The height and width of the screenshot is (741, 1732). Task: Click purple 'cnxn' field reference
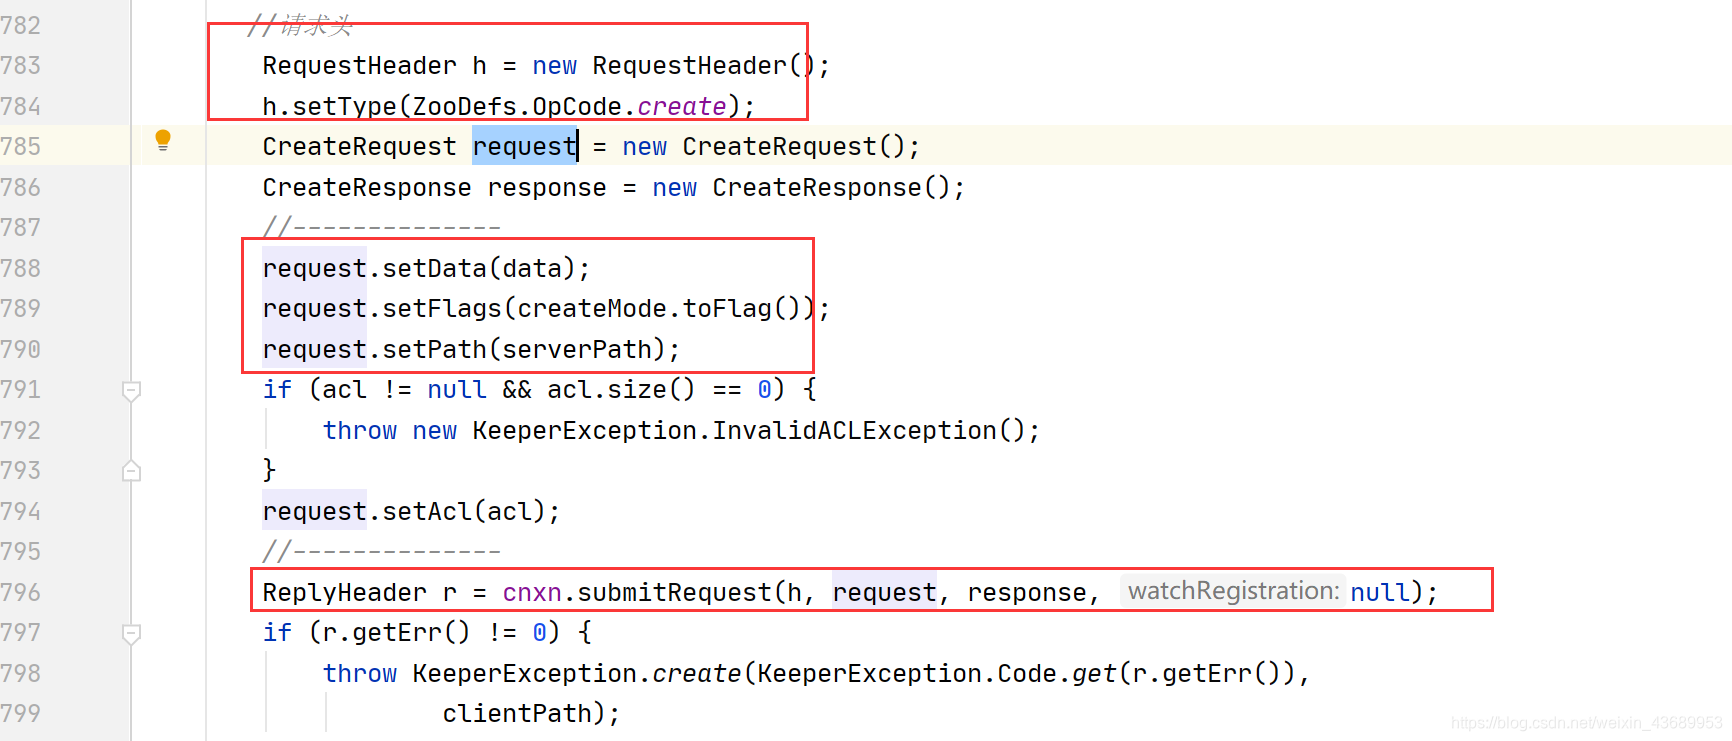(x=532, y=592)
